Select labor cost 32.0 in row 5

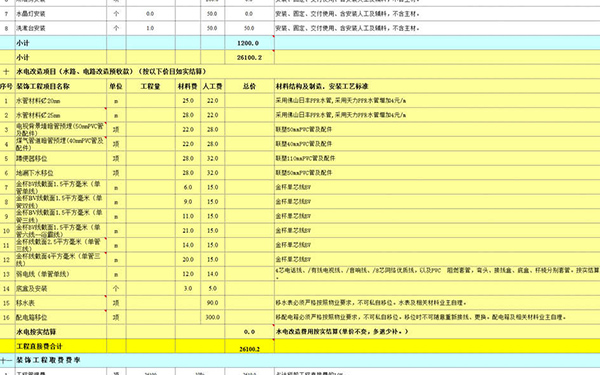tap(212, 158)
